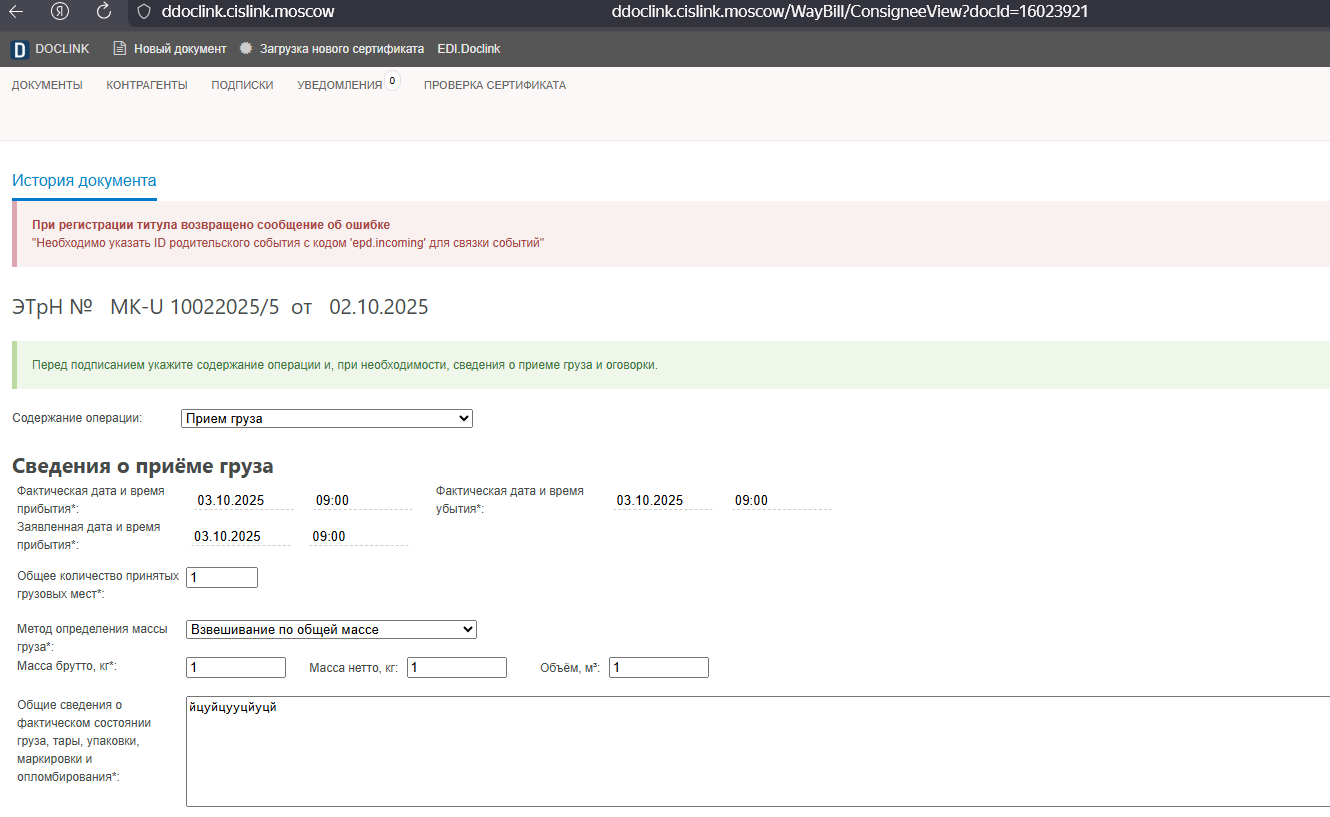Click the new document page icon
This screenshot has width=1330, height=817.
point(120,48)
